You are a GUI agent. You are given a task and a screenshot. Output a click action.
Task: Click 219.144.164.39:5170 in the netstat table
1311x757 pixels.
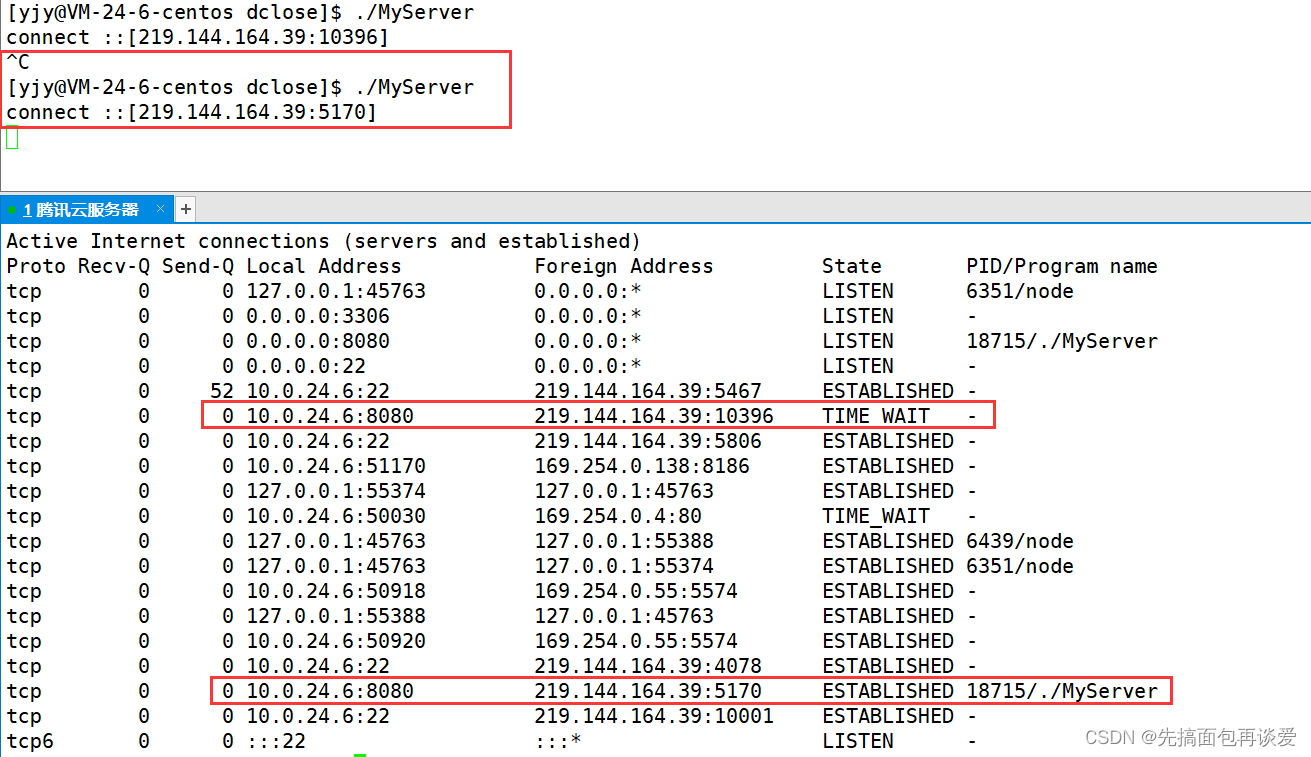point(648,691)
